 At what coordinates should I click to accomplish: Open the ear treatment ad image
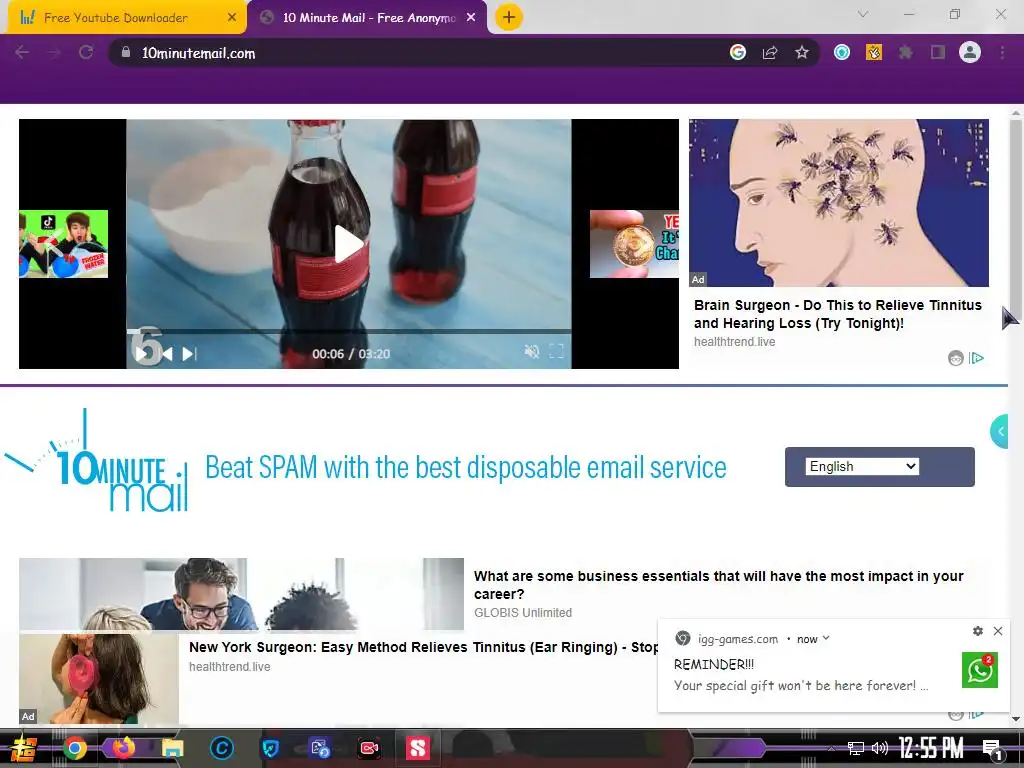coord(99,679)
